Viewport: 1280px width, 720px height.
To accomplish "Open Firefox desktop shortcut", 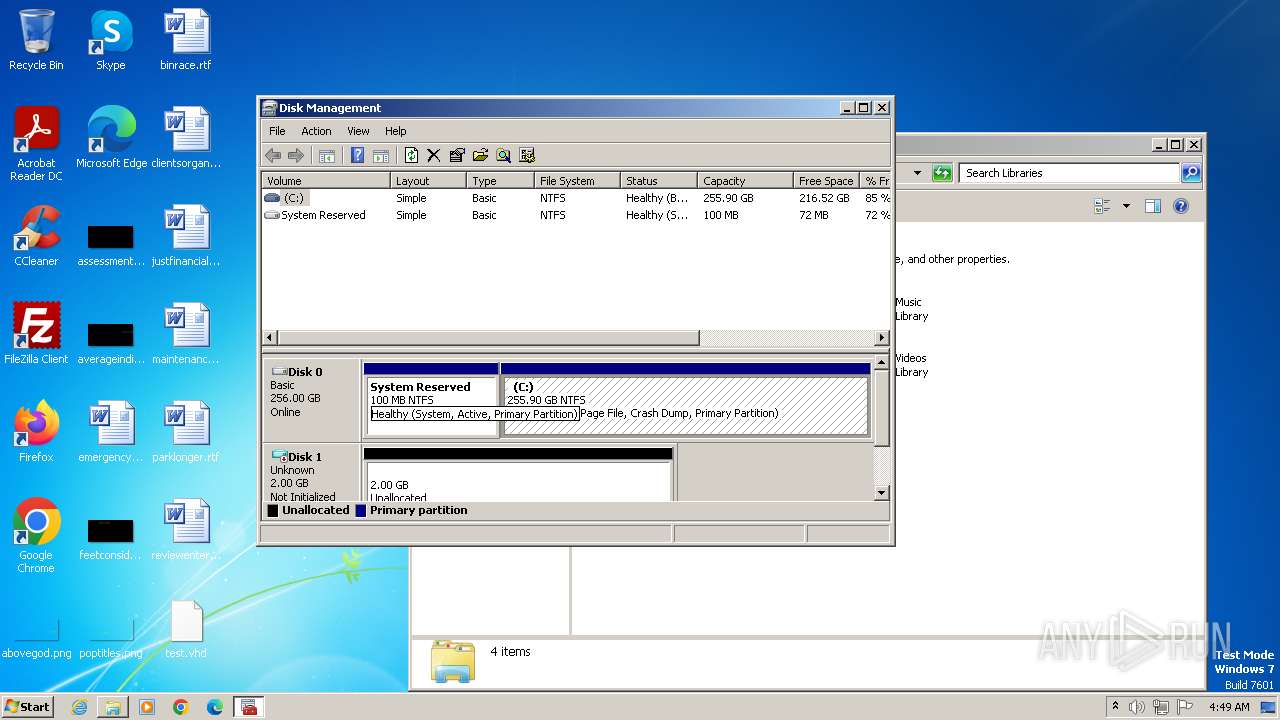I will (x=36, y=432).
